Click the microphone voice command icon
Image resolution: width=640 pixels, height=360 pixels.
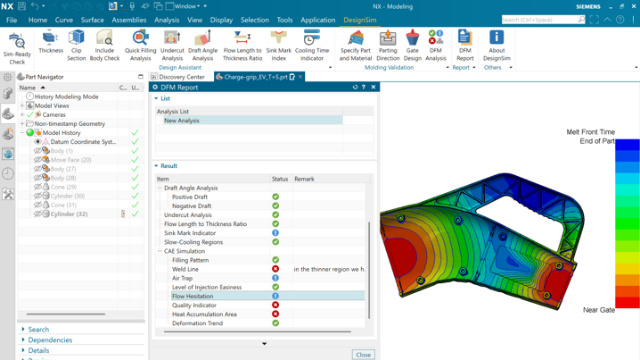tap(132, 6)
